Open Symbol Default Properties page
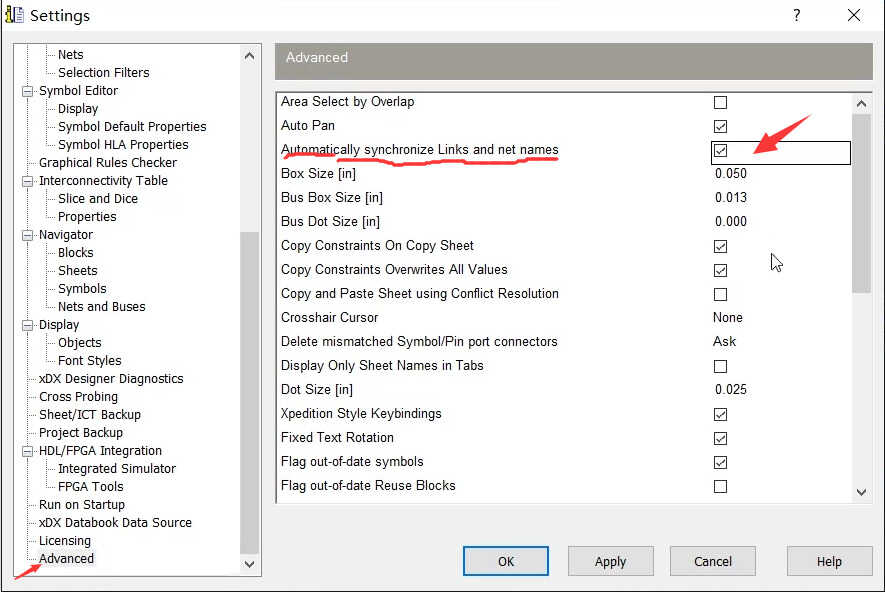This screenshot has height=592, width=885. tap(132, 127)
